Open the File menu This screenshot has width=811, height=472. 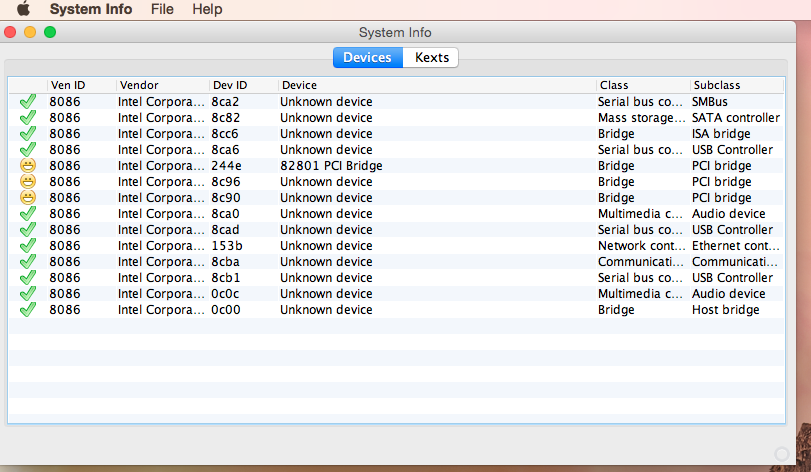[162, 9]
